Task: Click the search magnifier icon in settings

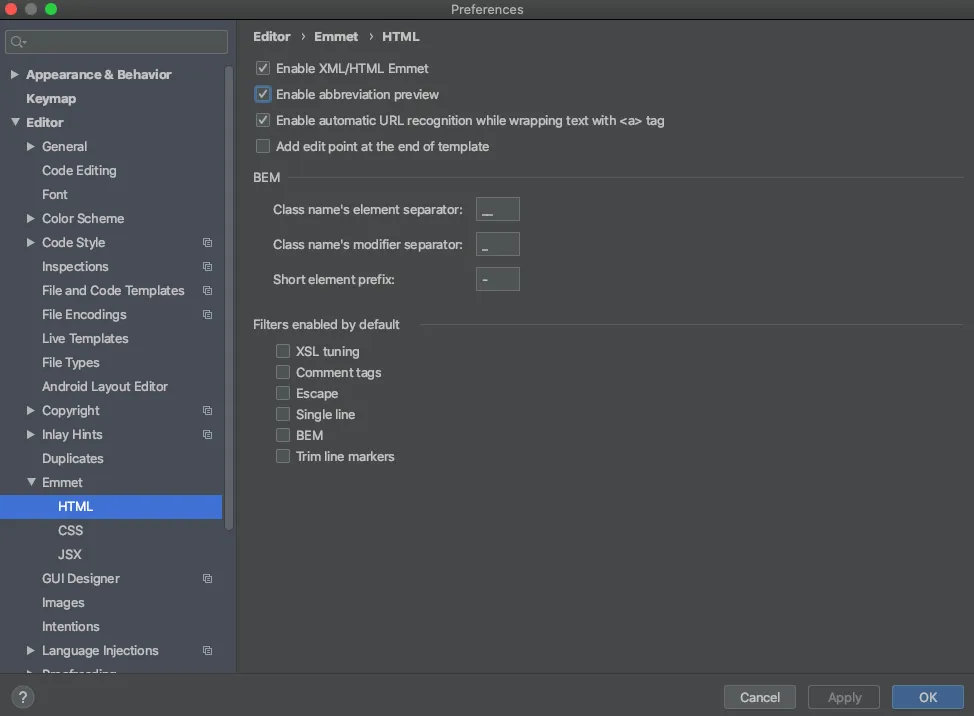Action: click(19, 42)
